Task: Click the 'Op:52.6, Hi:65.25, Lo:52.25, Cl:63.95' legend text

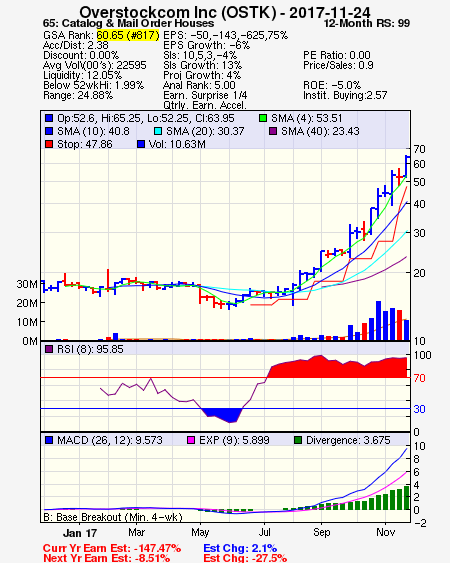Action: tap(146, 118)
